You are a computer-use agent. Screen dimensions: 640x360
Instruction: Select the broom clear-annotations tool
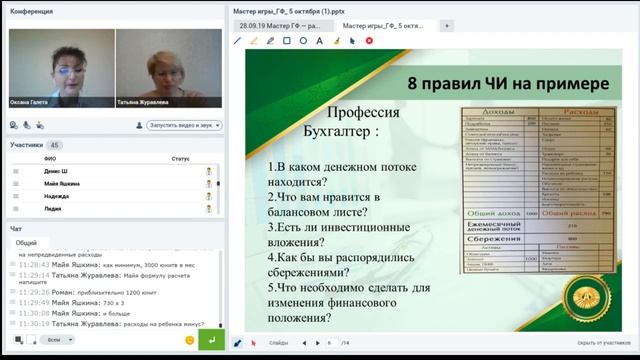pyautogui.click(x=336, y=41)
